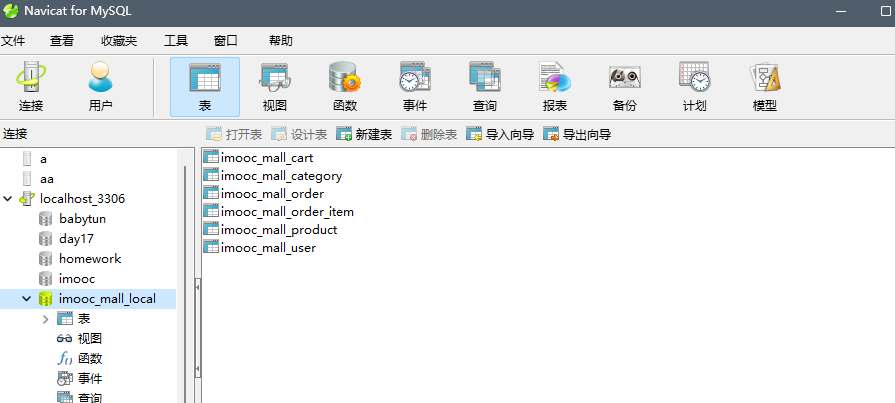Select 事件 under imooc_mall_local tree
The height and width of the screenshot is (403, 895).
point(90,378)
